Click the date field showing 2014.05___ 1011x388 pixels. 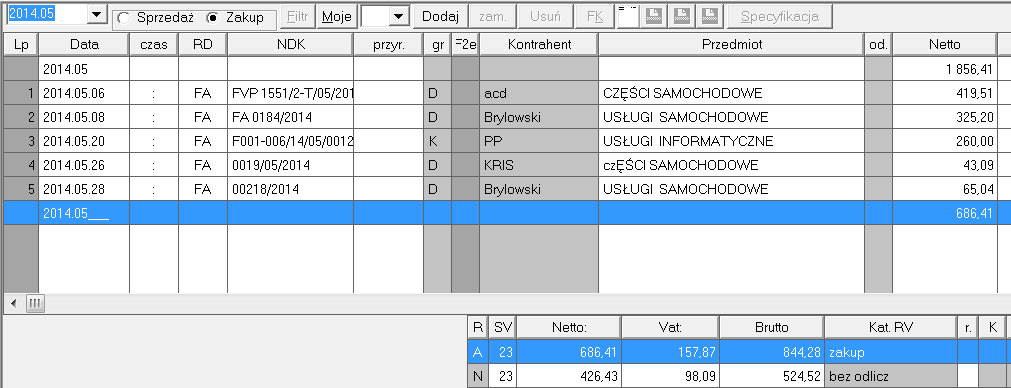pos(84,213)
